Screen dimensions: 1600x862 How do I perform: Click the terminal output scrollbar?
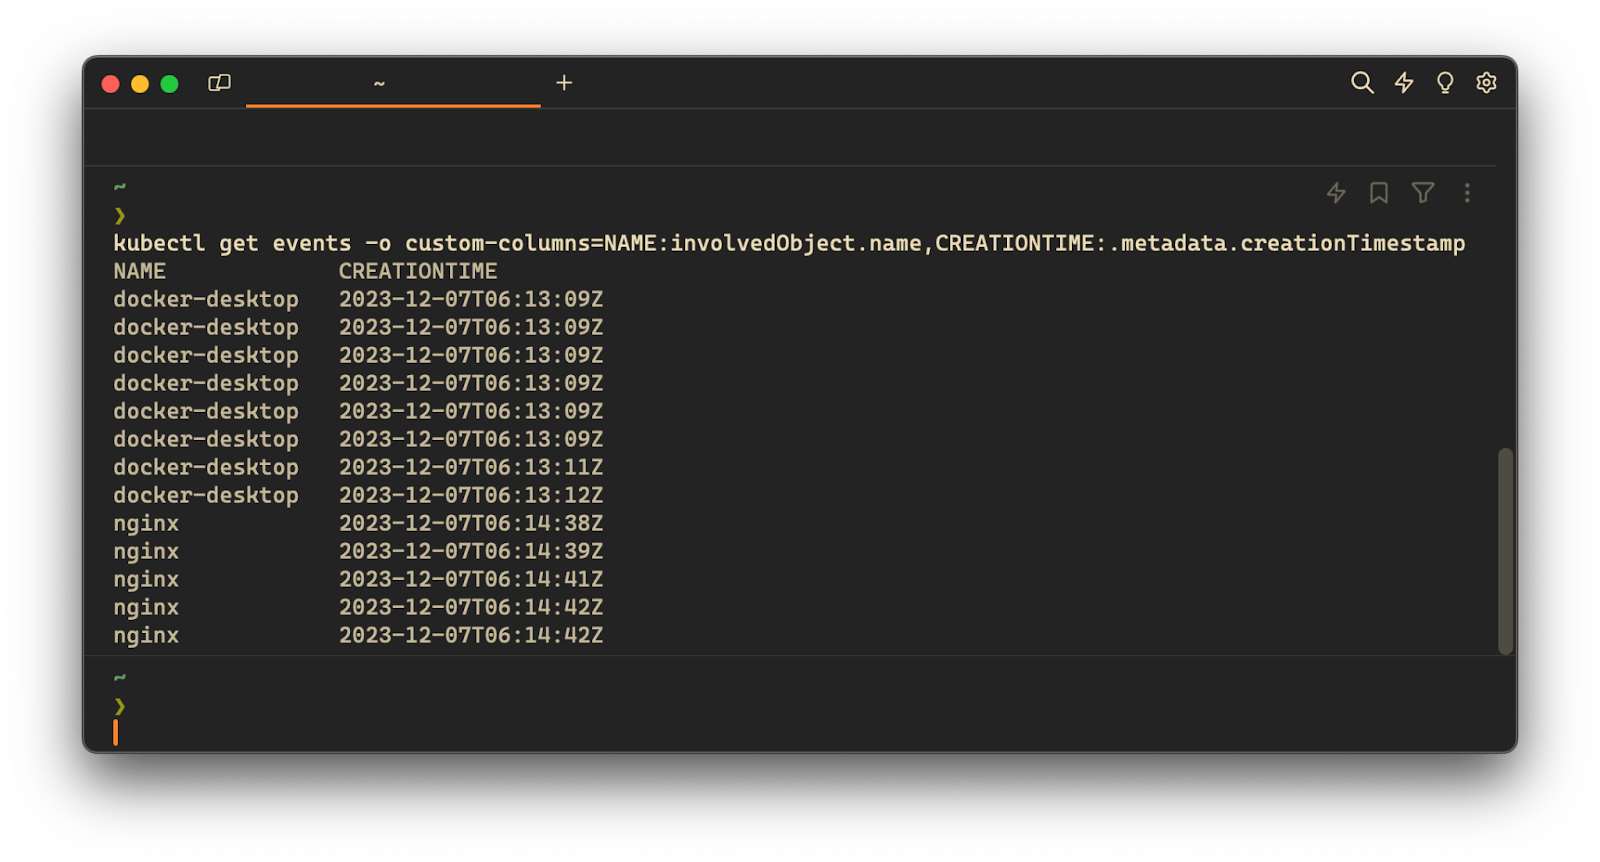[x=1505, y=551]
